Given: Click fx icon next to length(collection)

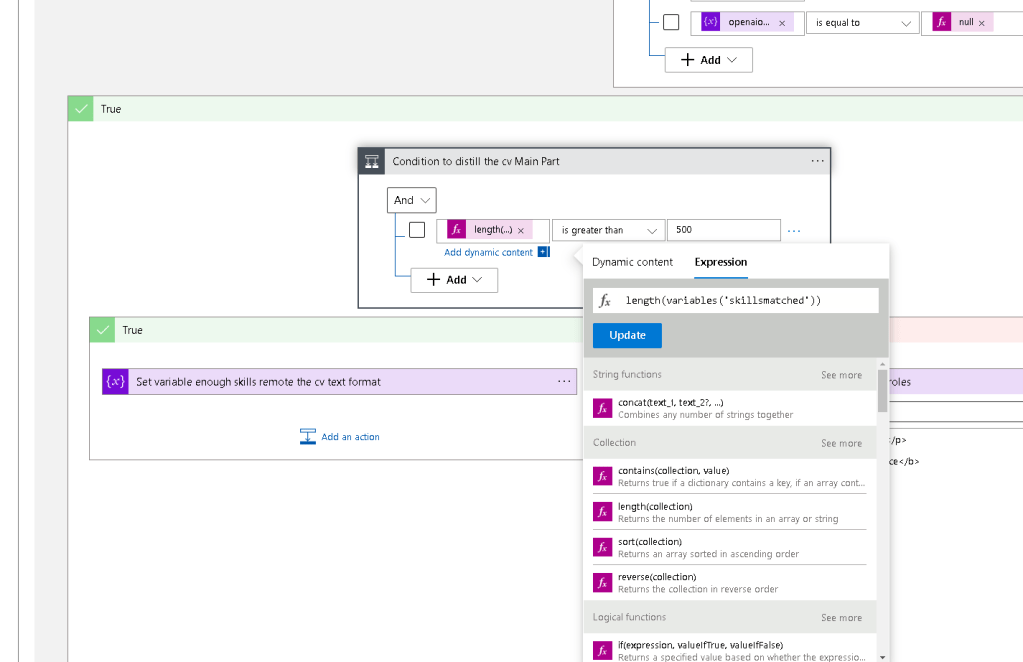Looking at the screenshot, I should click(x=602, y=512).
